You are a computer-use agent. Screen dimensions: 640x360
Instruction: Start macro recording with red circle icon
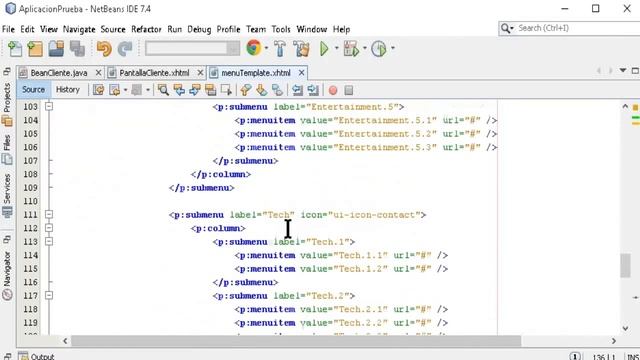tap(333, 90)
